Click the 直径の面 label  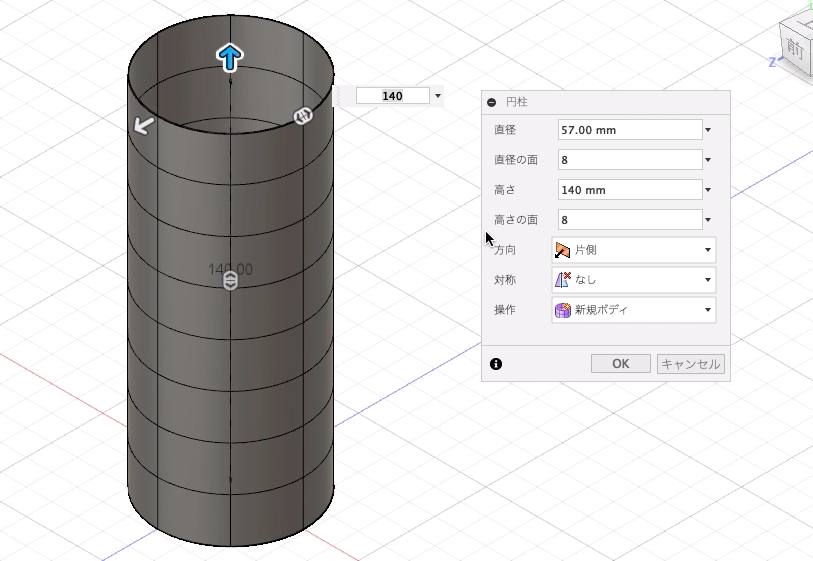click(x=516, y=160)
